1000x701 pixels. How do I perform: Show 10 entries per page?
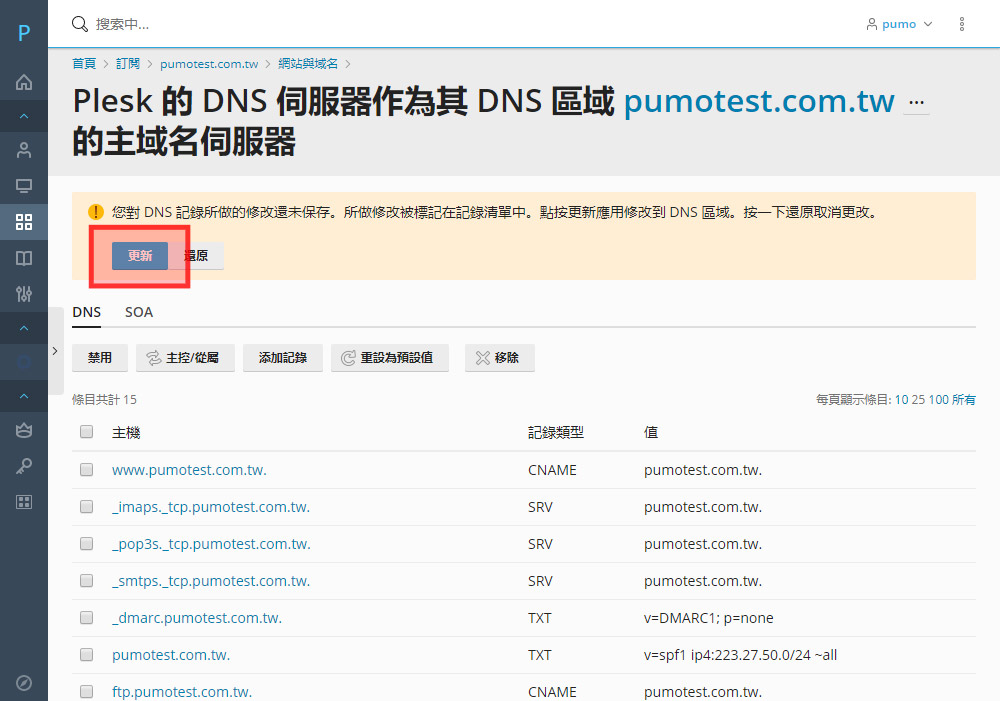pyautogui.click(x=901, y=399)
